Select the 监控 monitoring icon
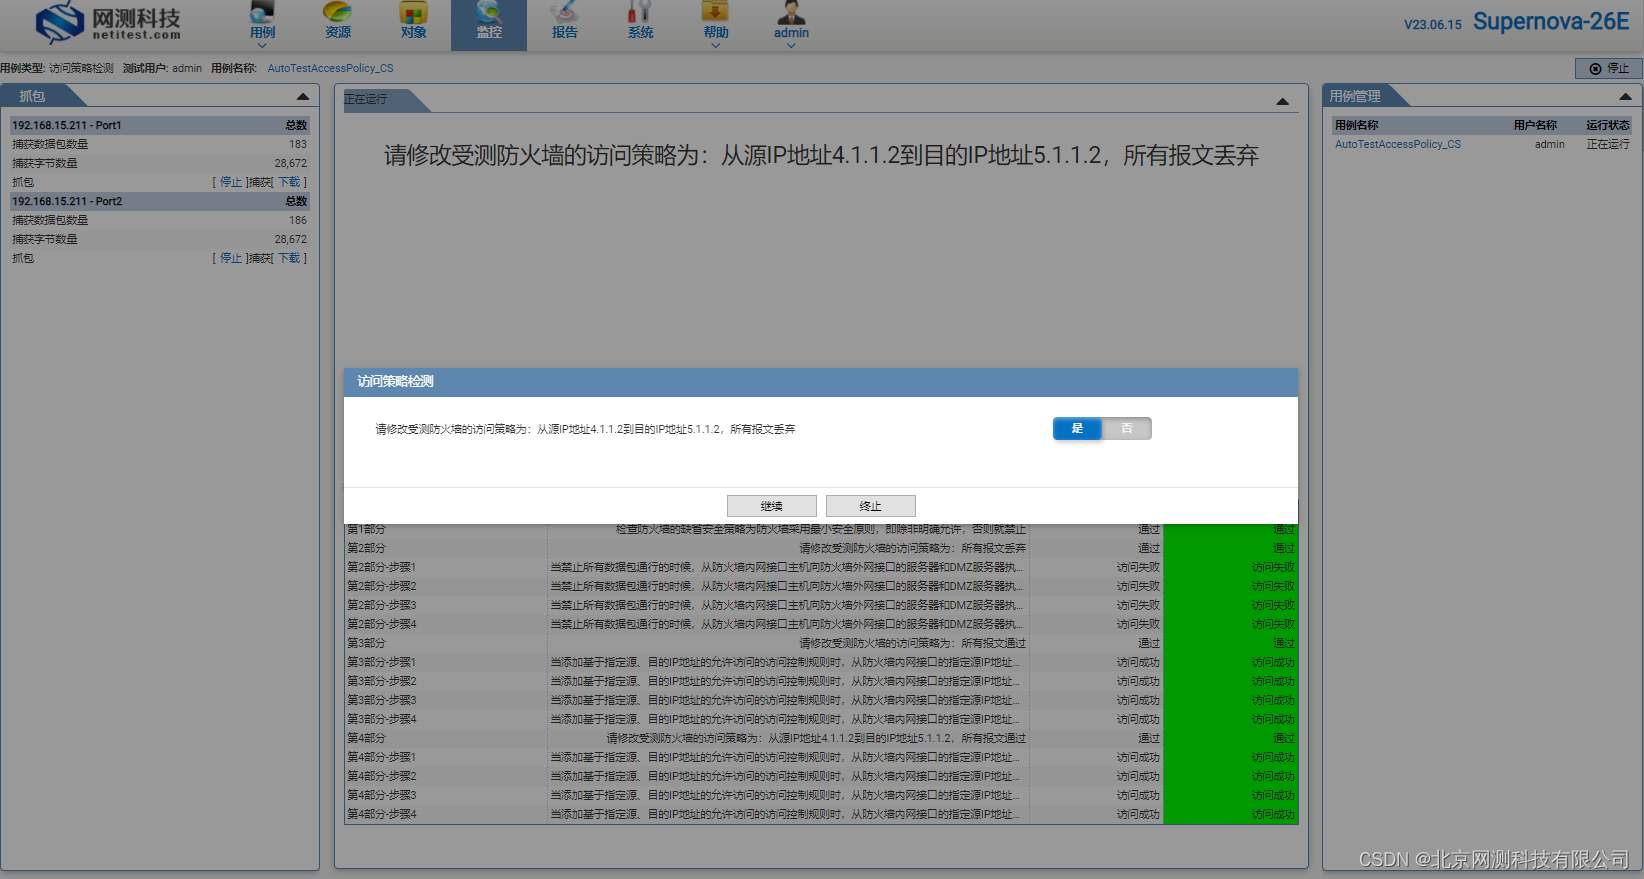The width and height of the screenshot is (1644, 879). [489, 13]
